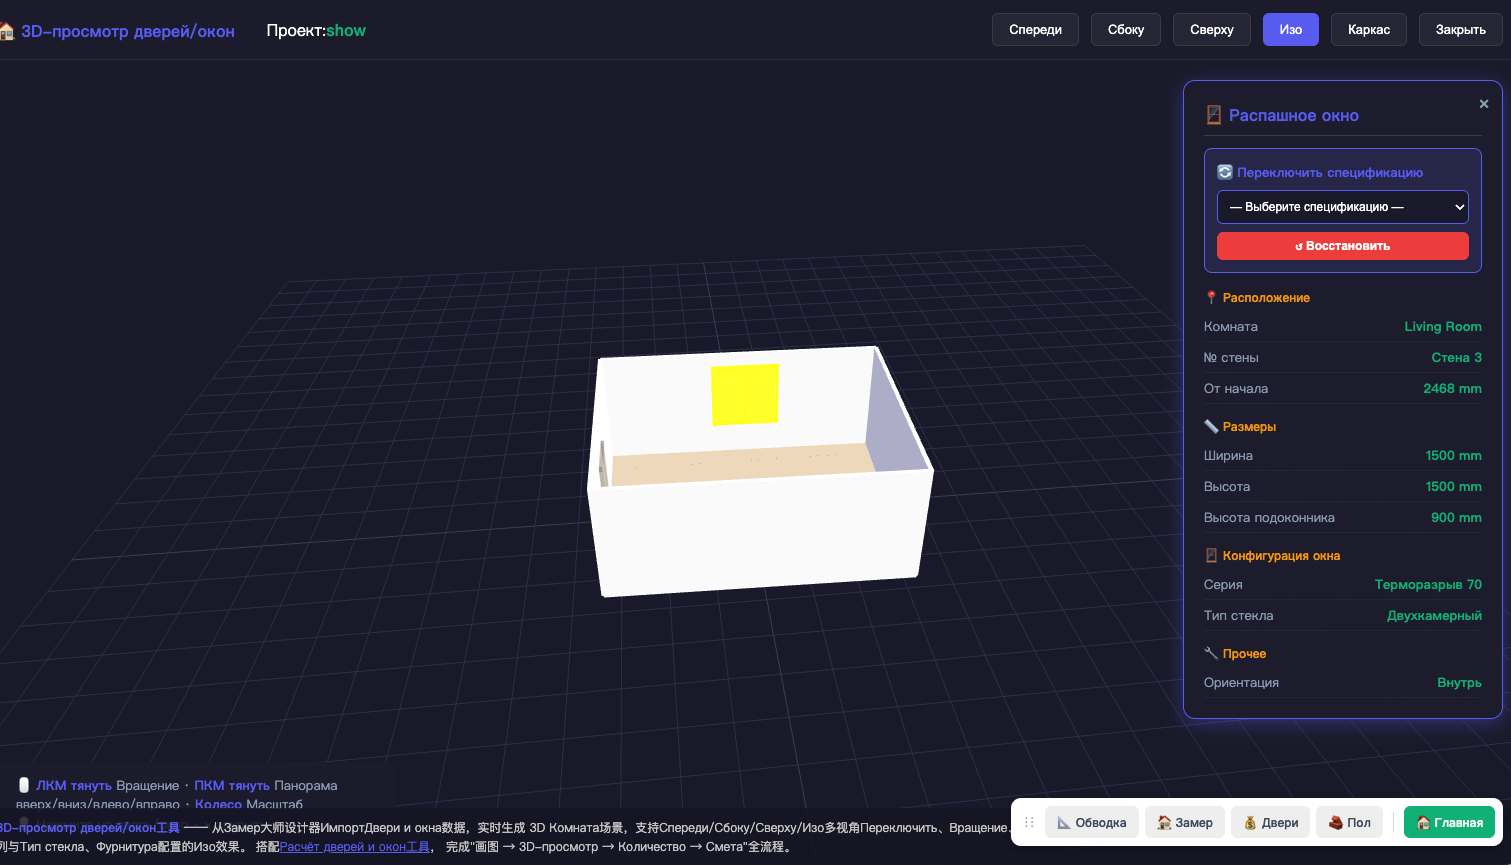Viewport: 1511px width, 865px height.
Task: Click the wrench icon beside Прочее
Action: [1211, 653]
